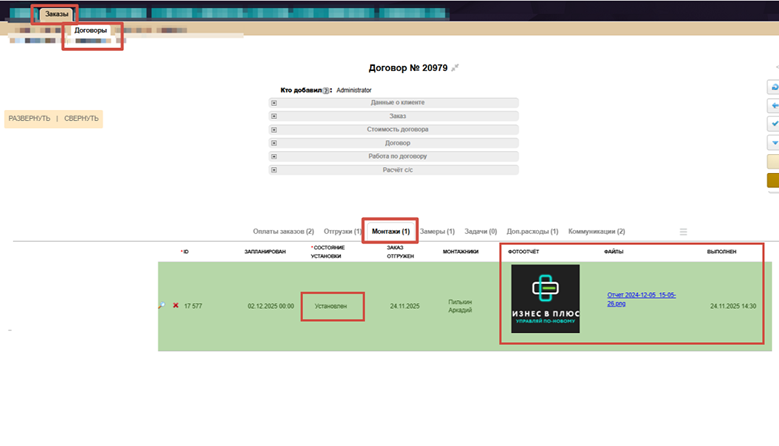Click the blue refresh icon in right sidebar

pyautogui.click(x=773, y=87)
